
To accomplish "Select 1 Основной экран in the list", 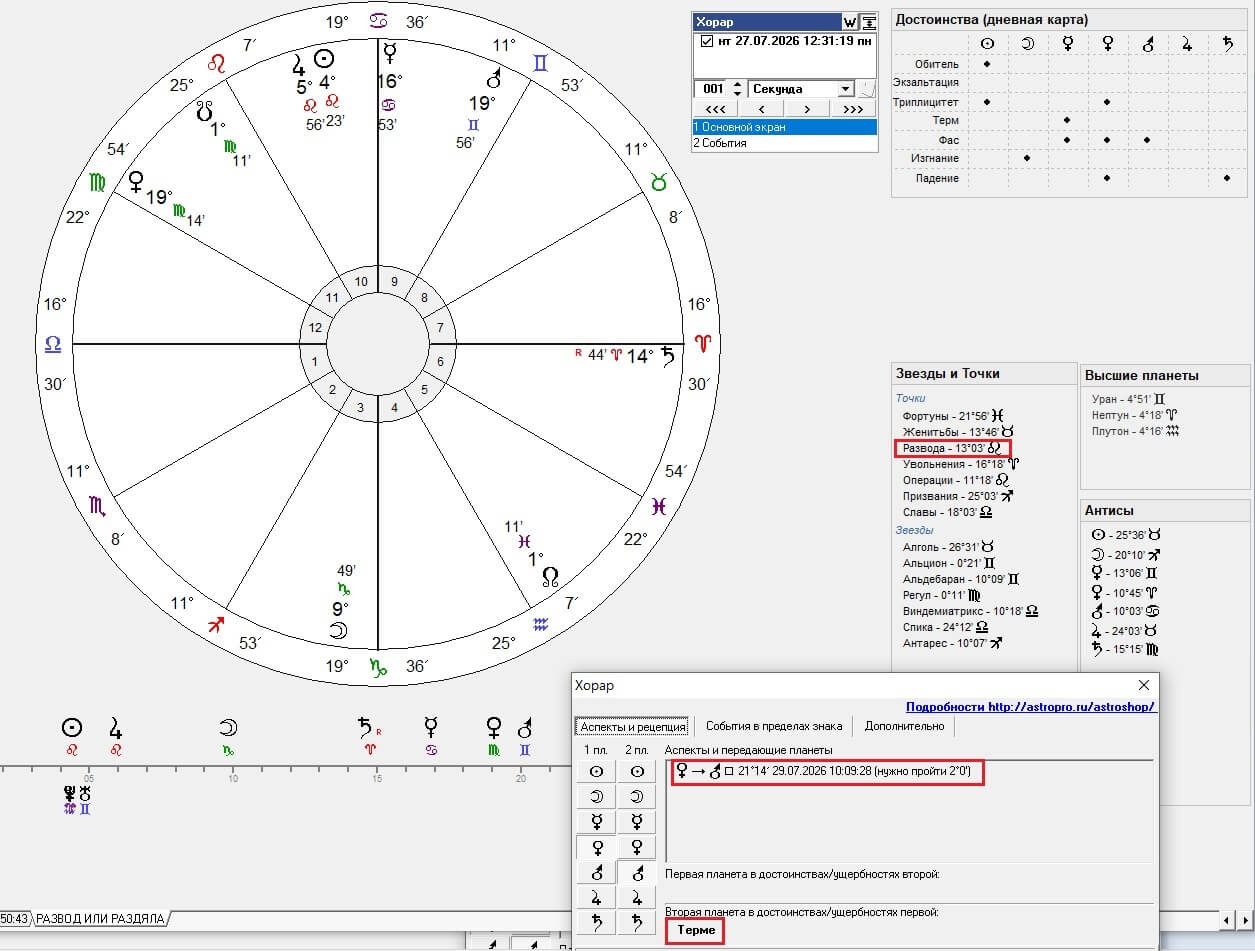I will point(785,127).
